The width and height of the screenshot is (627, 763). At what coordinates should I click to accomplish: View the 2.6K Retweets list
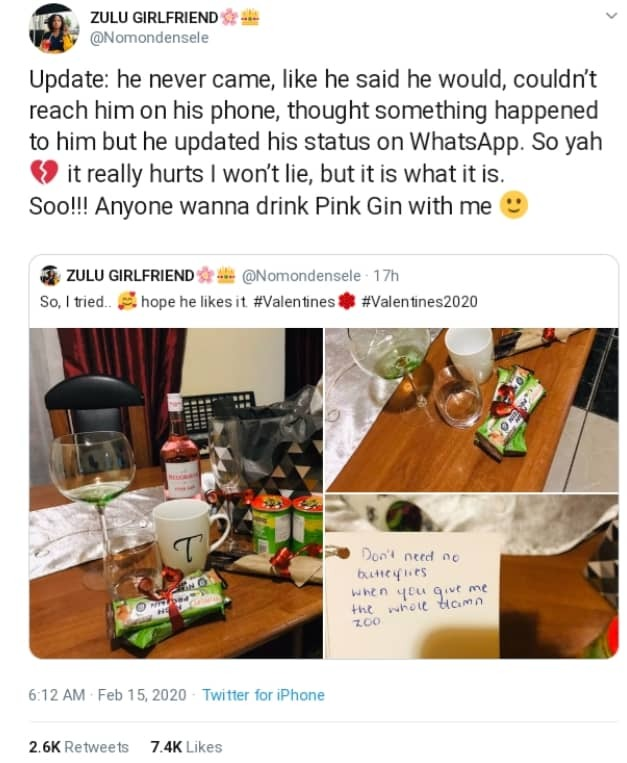[x=79, y=746]
